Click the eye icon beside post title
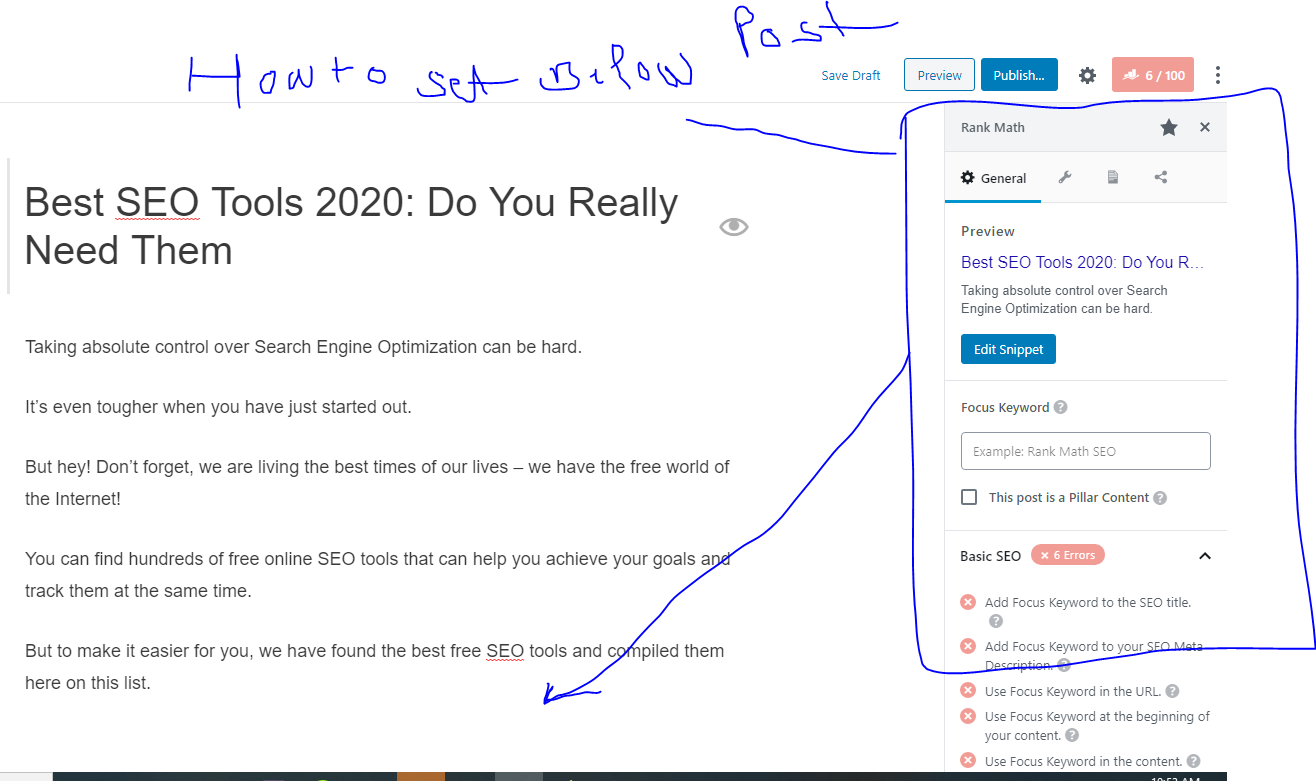 [734, 227]
